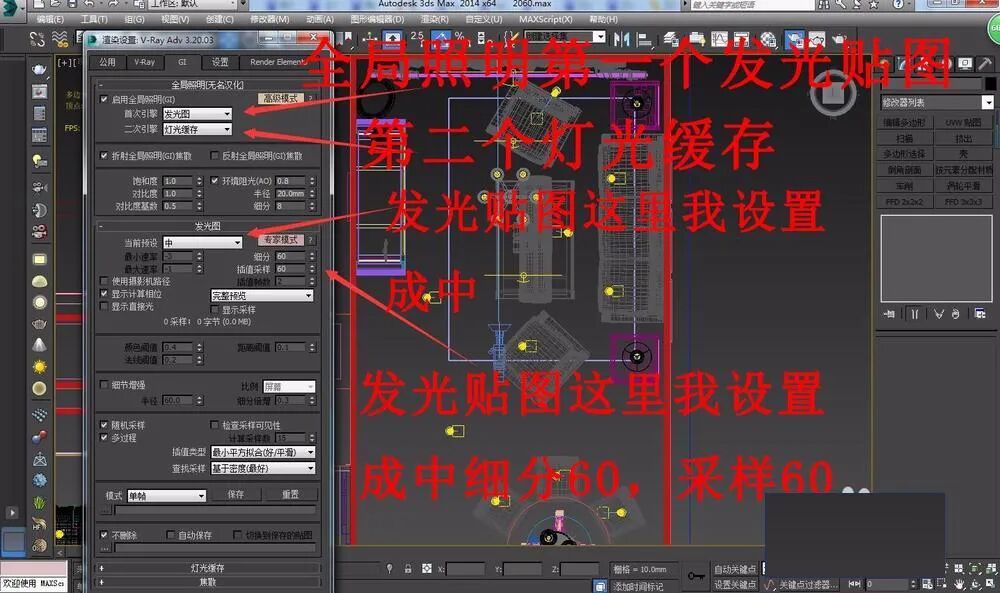The width and height of the screenshot is (1000, 593).
Task: Open the MAXScript(X) menu
Action: coord(545,20)
